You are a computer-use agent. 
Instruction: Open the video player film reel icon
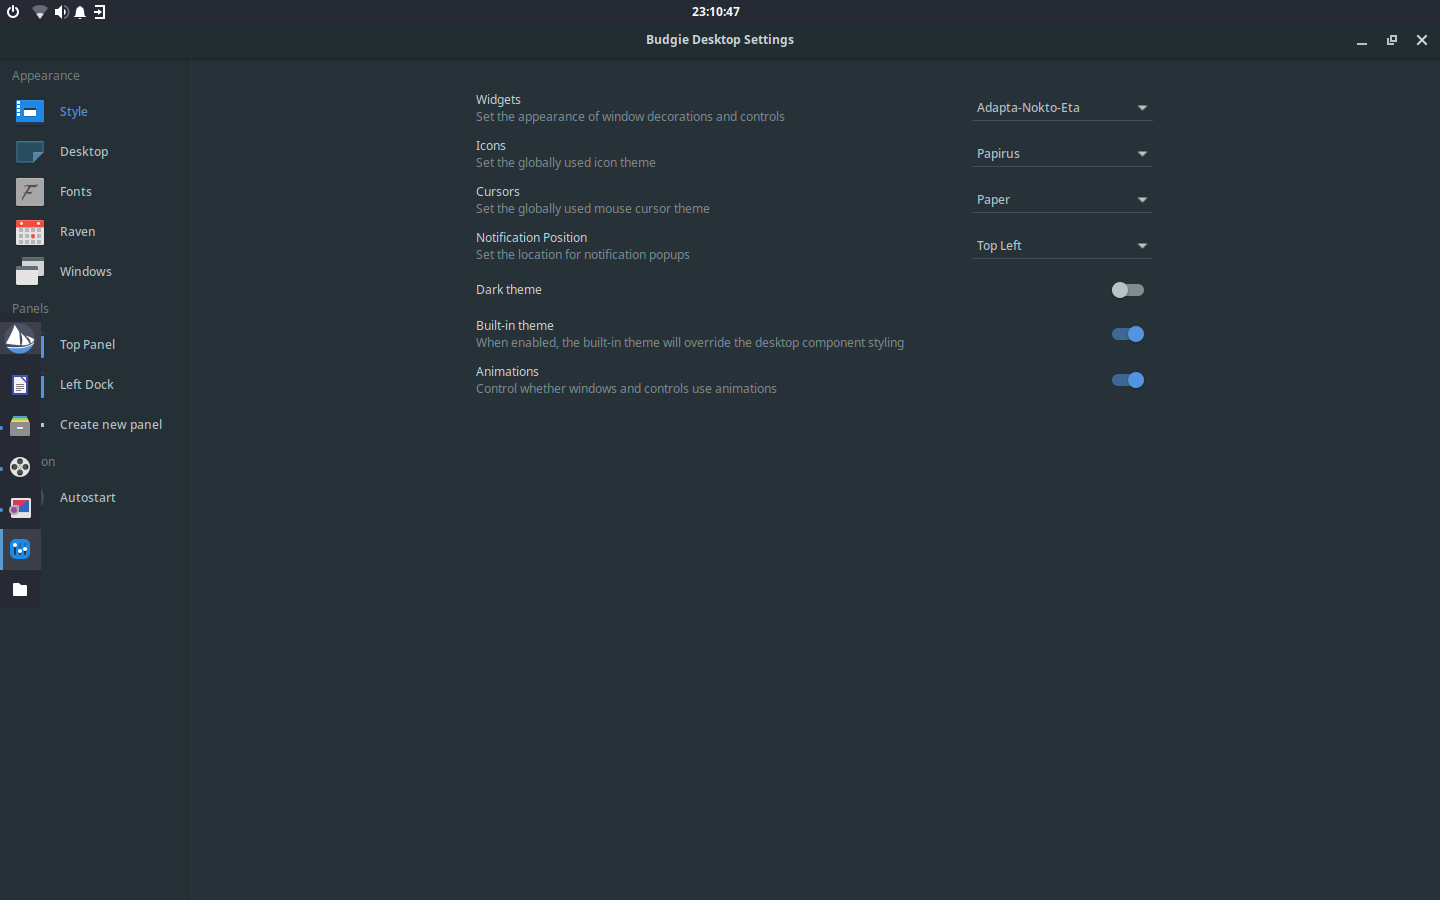click(x=20, y=467)
